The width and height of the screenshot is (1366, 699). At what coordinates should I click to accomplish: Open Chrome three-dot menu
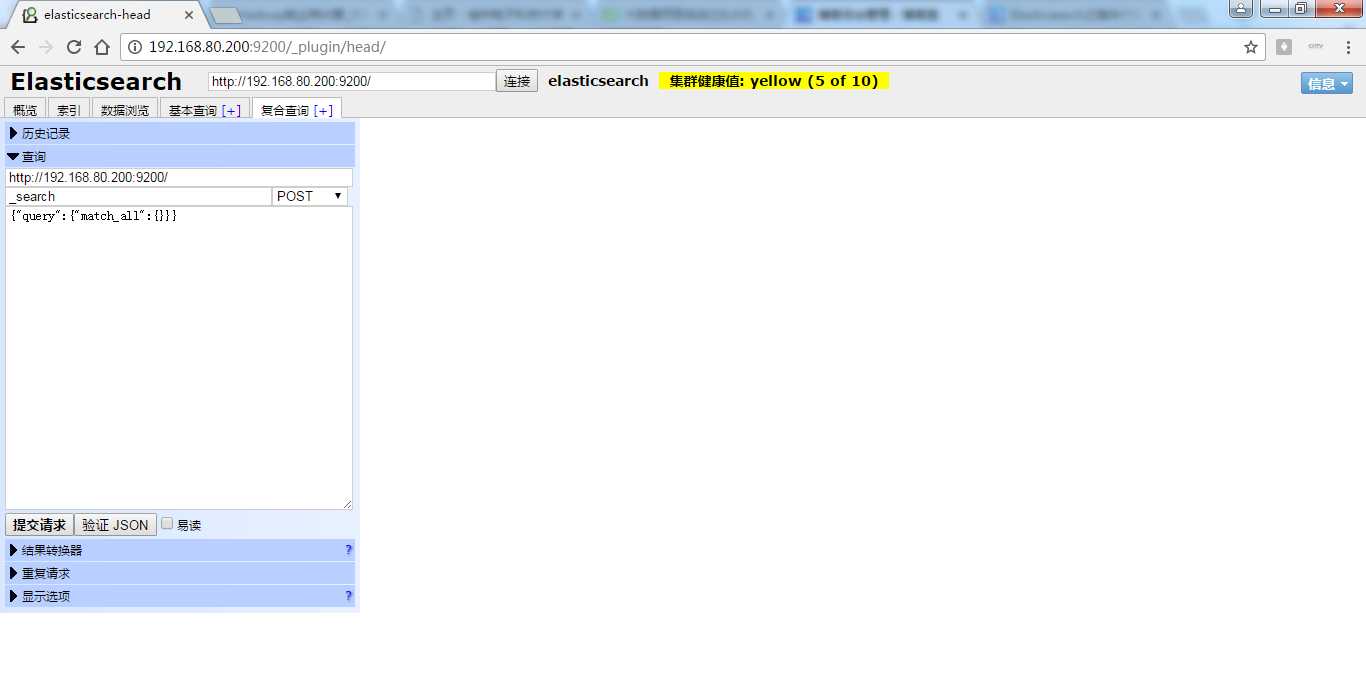tap(1348, 47)
